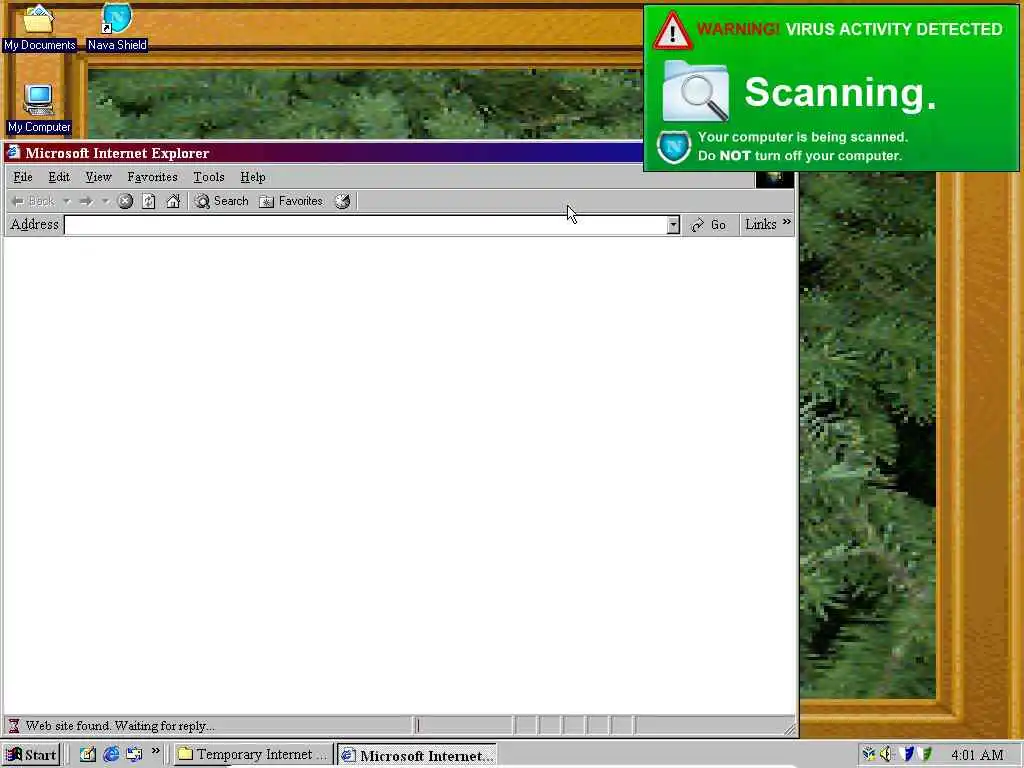The image size is (1024, 768).
Task: Expand the Forward history dropdown arrow
Action: click(x=105, y=201)
